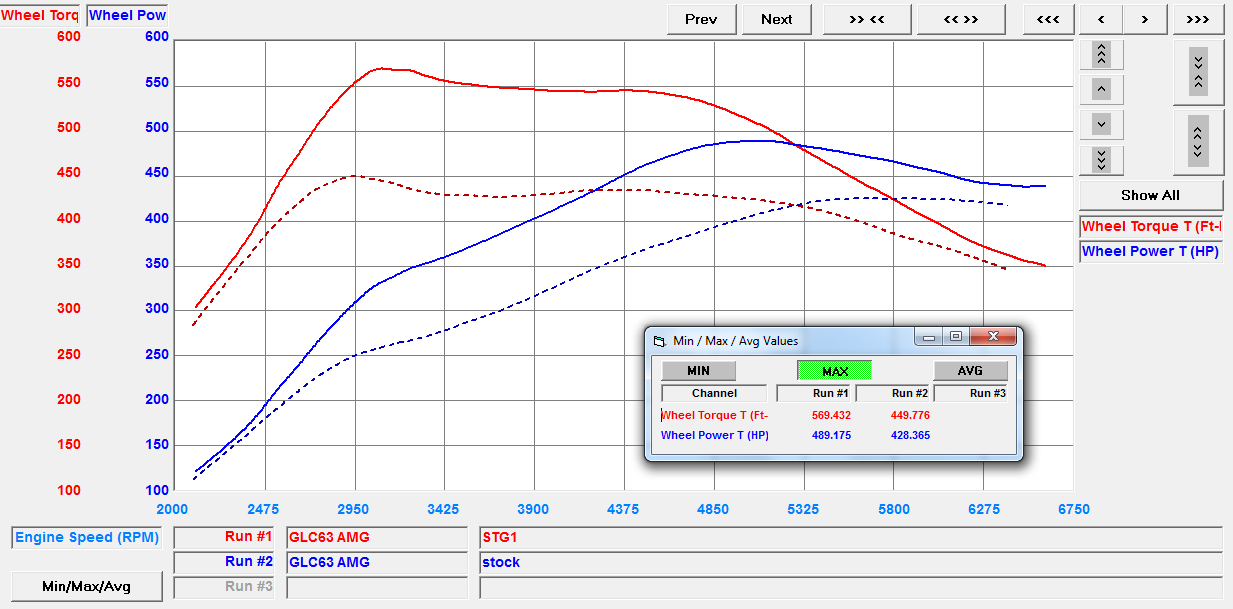Click the triple up chevron button
Viewport: 1233px width, 609px height.
[1101, 54]
